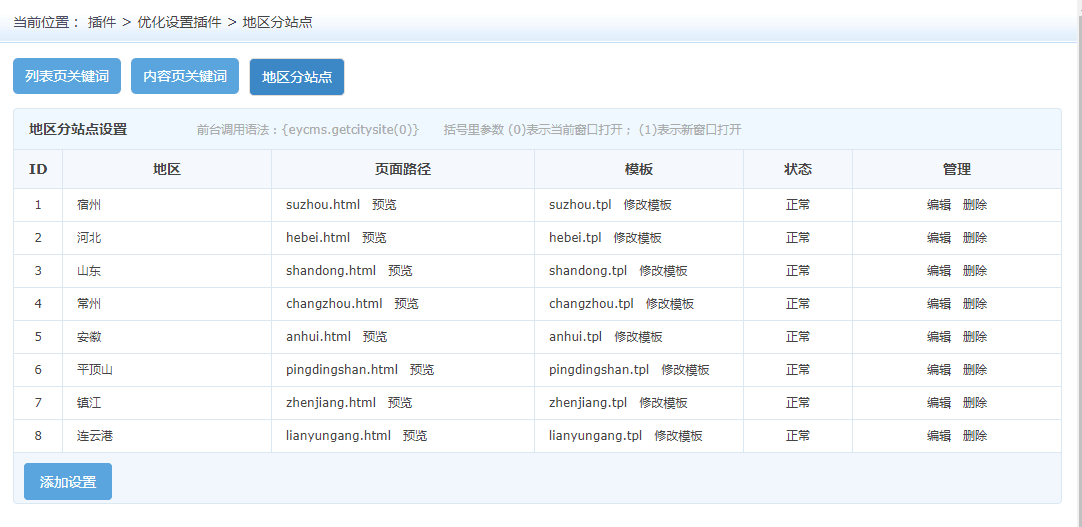
Task: Click 优化设置插件 in the breadcrumb
Action: click(x=179, y=21)
